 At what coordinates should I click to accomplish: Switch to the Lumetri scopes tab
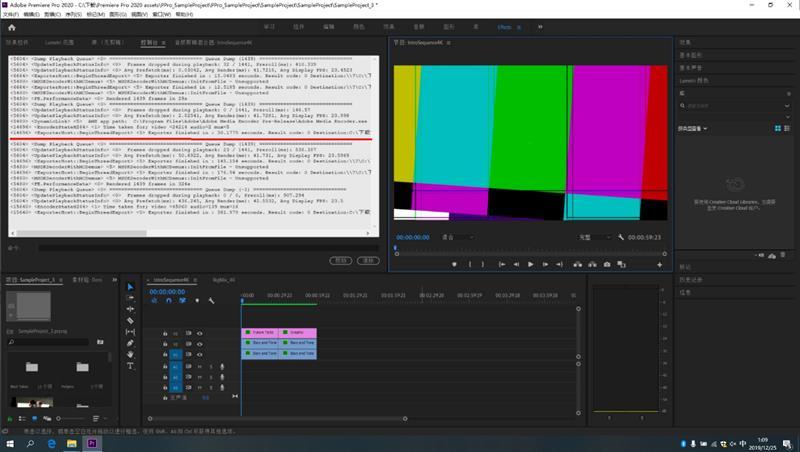[59, 42]
